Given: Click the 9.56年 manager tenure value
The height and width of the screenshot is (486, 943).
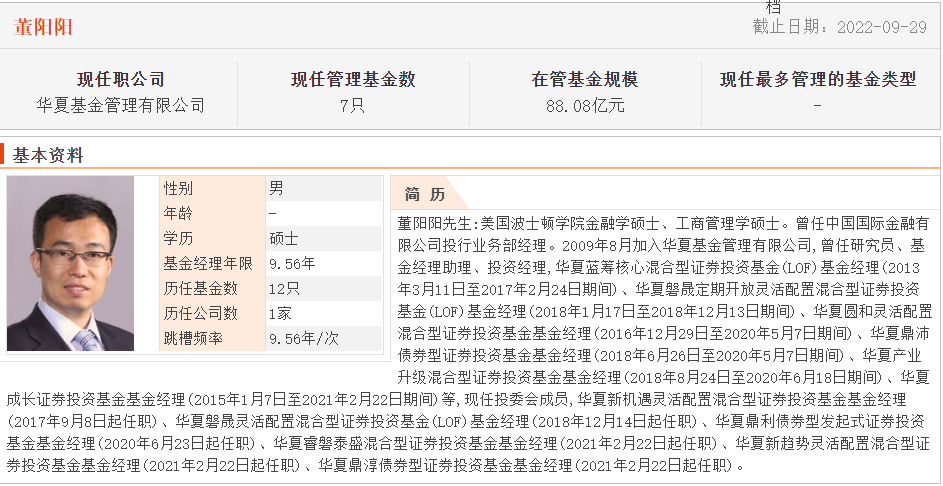Looking at the screenshot, I should tap(292, 263).
